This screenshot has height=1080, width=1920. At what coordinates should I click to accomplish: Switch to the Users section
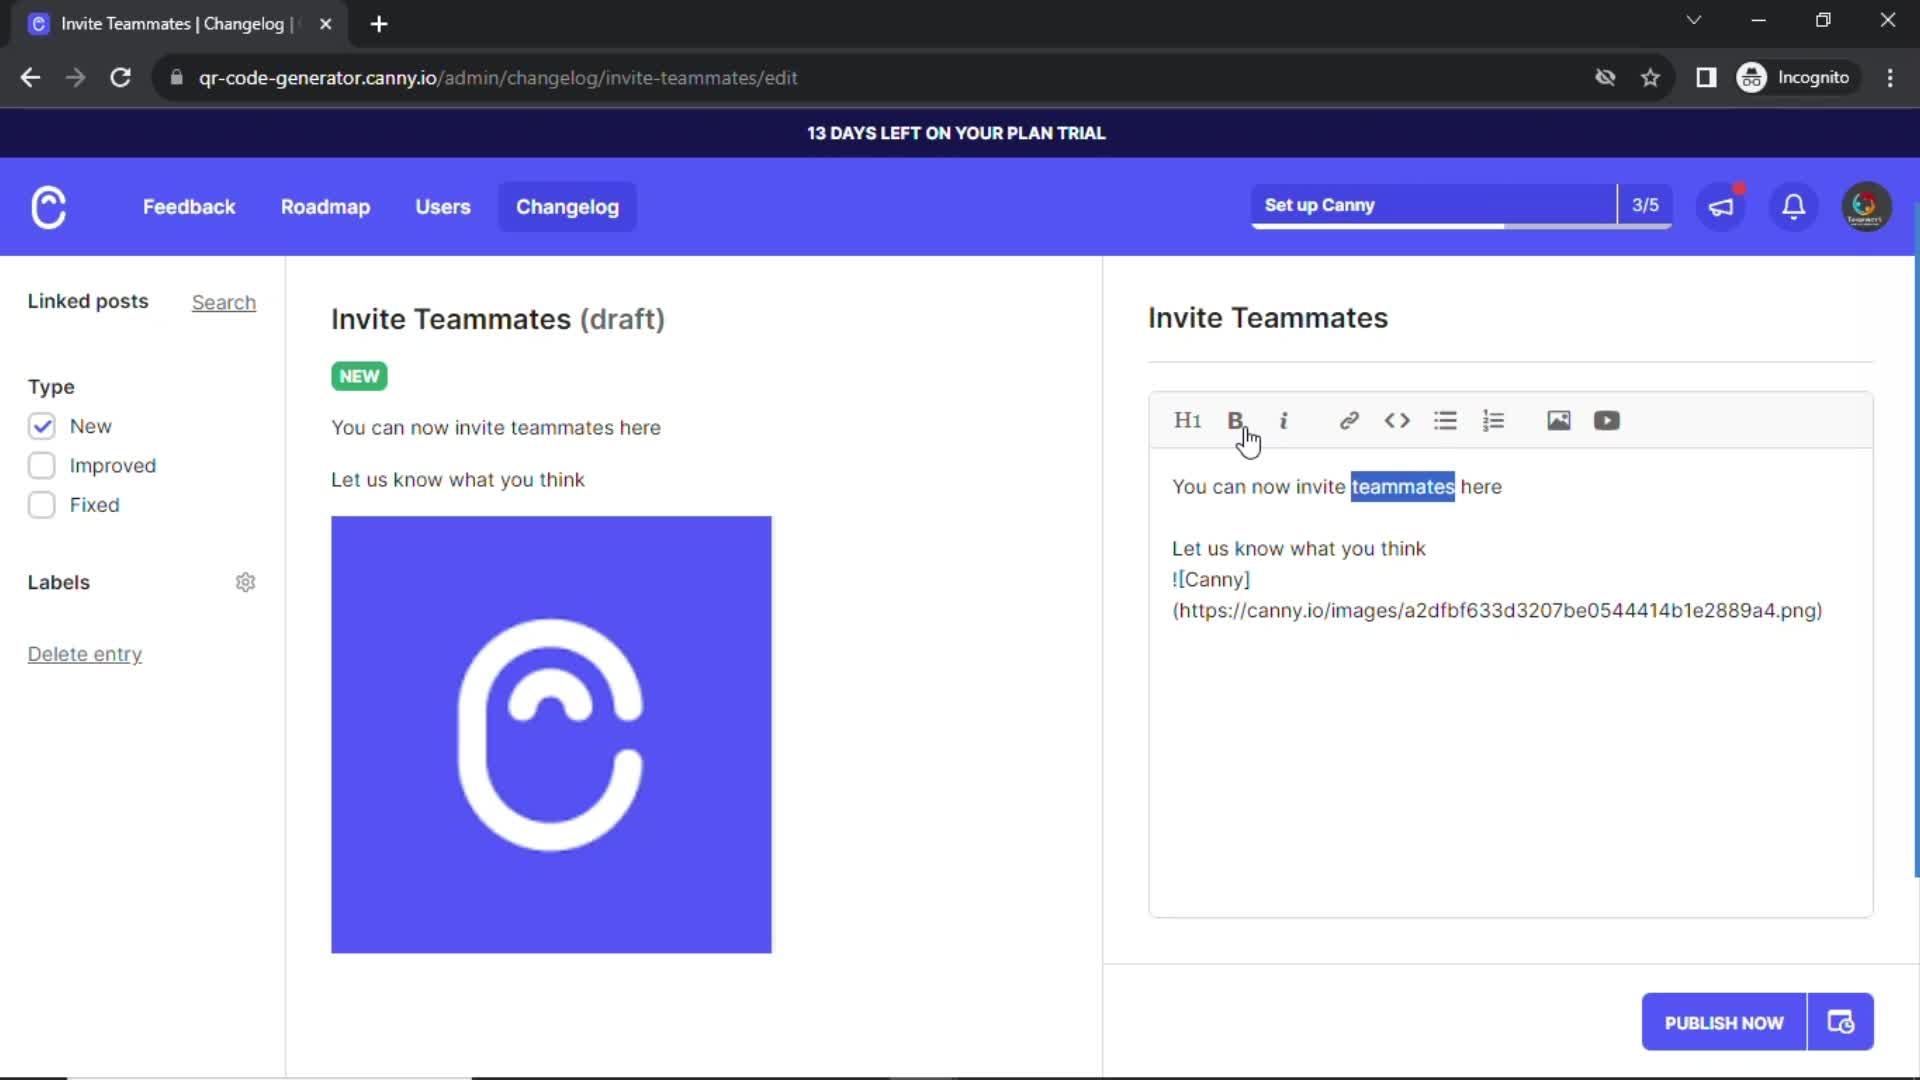(443, 207)
